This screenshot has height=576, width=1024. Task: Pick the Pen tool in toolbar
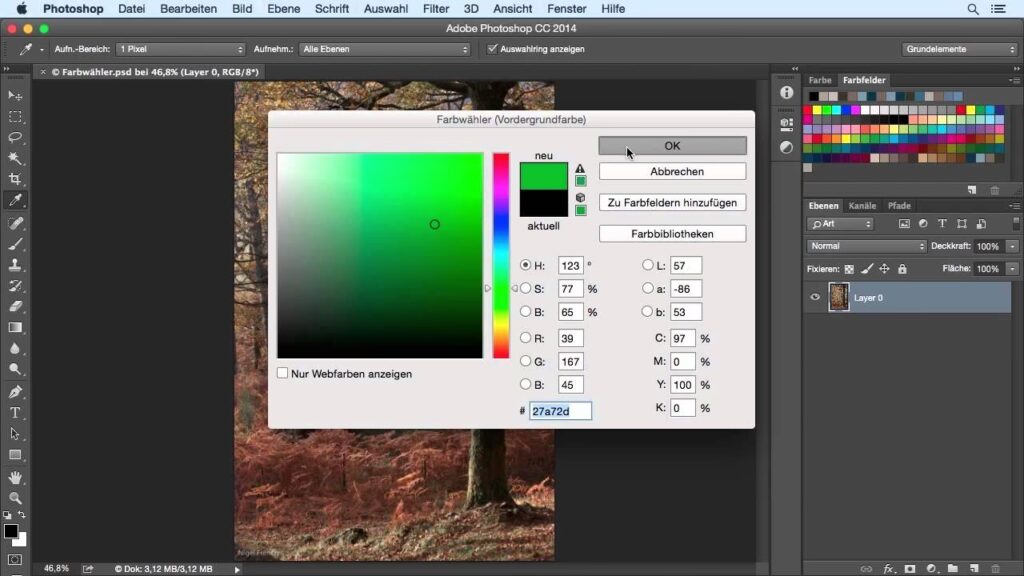coord(15,391)
